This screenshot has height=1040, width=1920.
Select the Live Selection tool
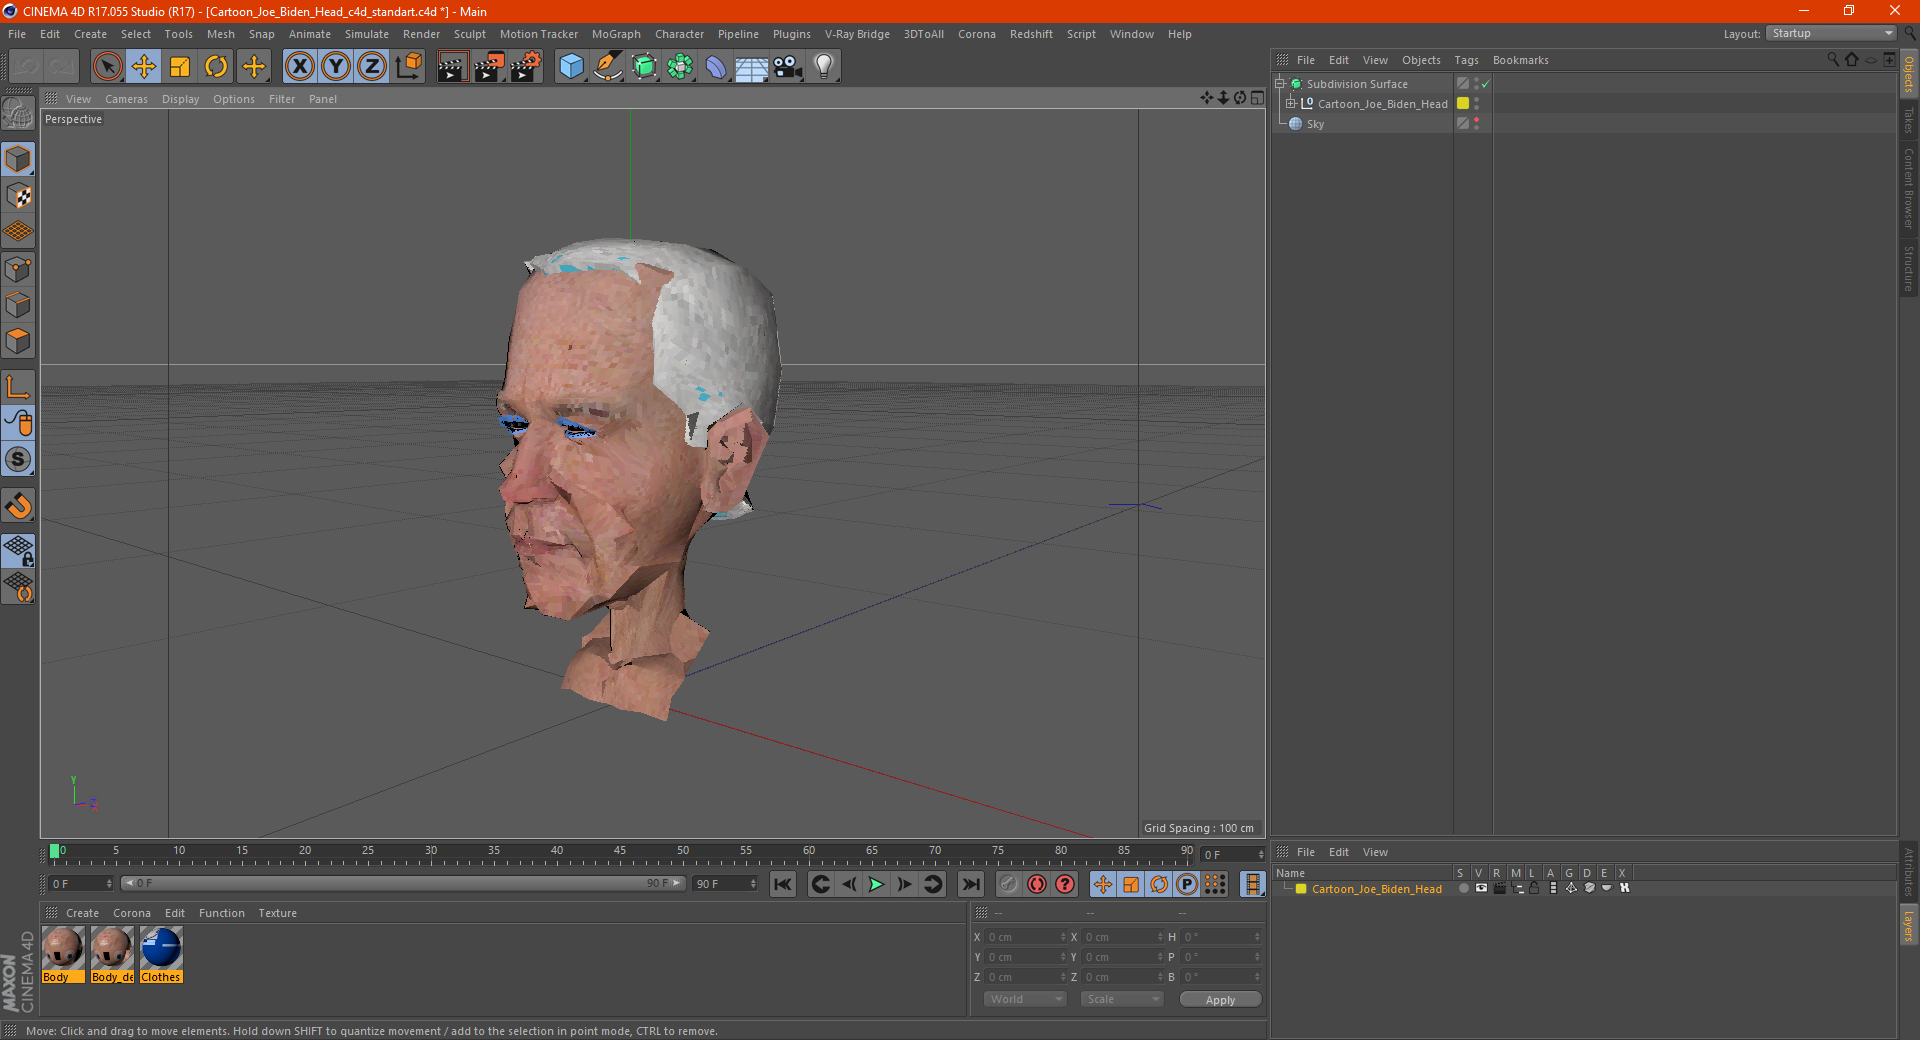107,67
